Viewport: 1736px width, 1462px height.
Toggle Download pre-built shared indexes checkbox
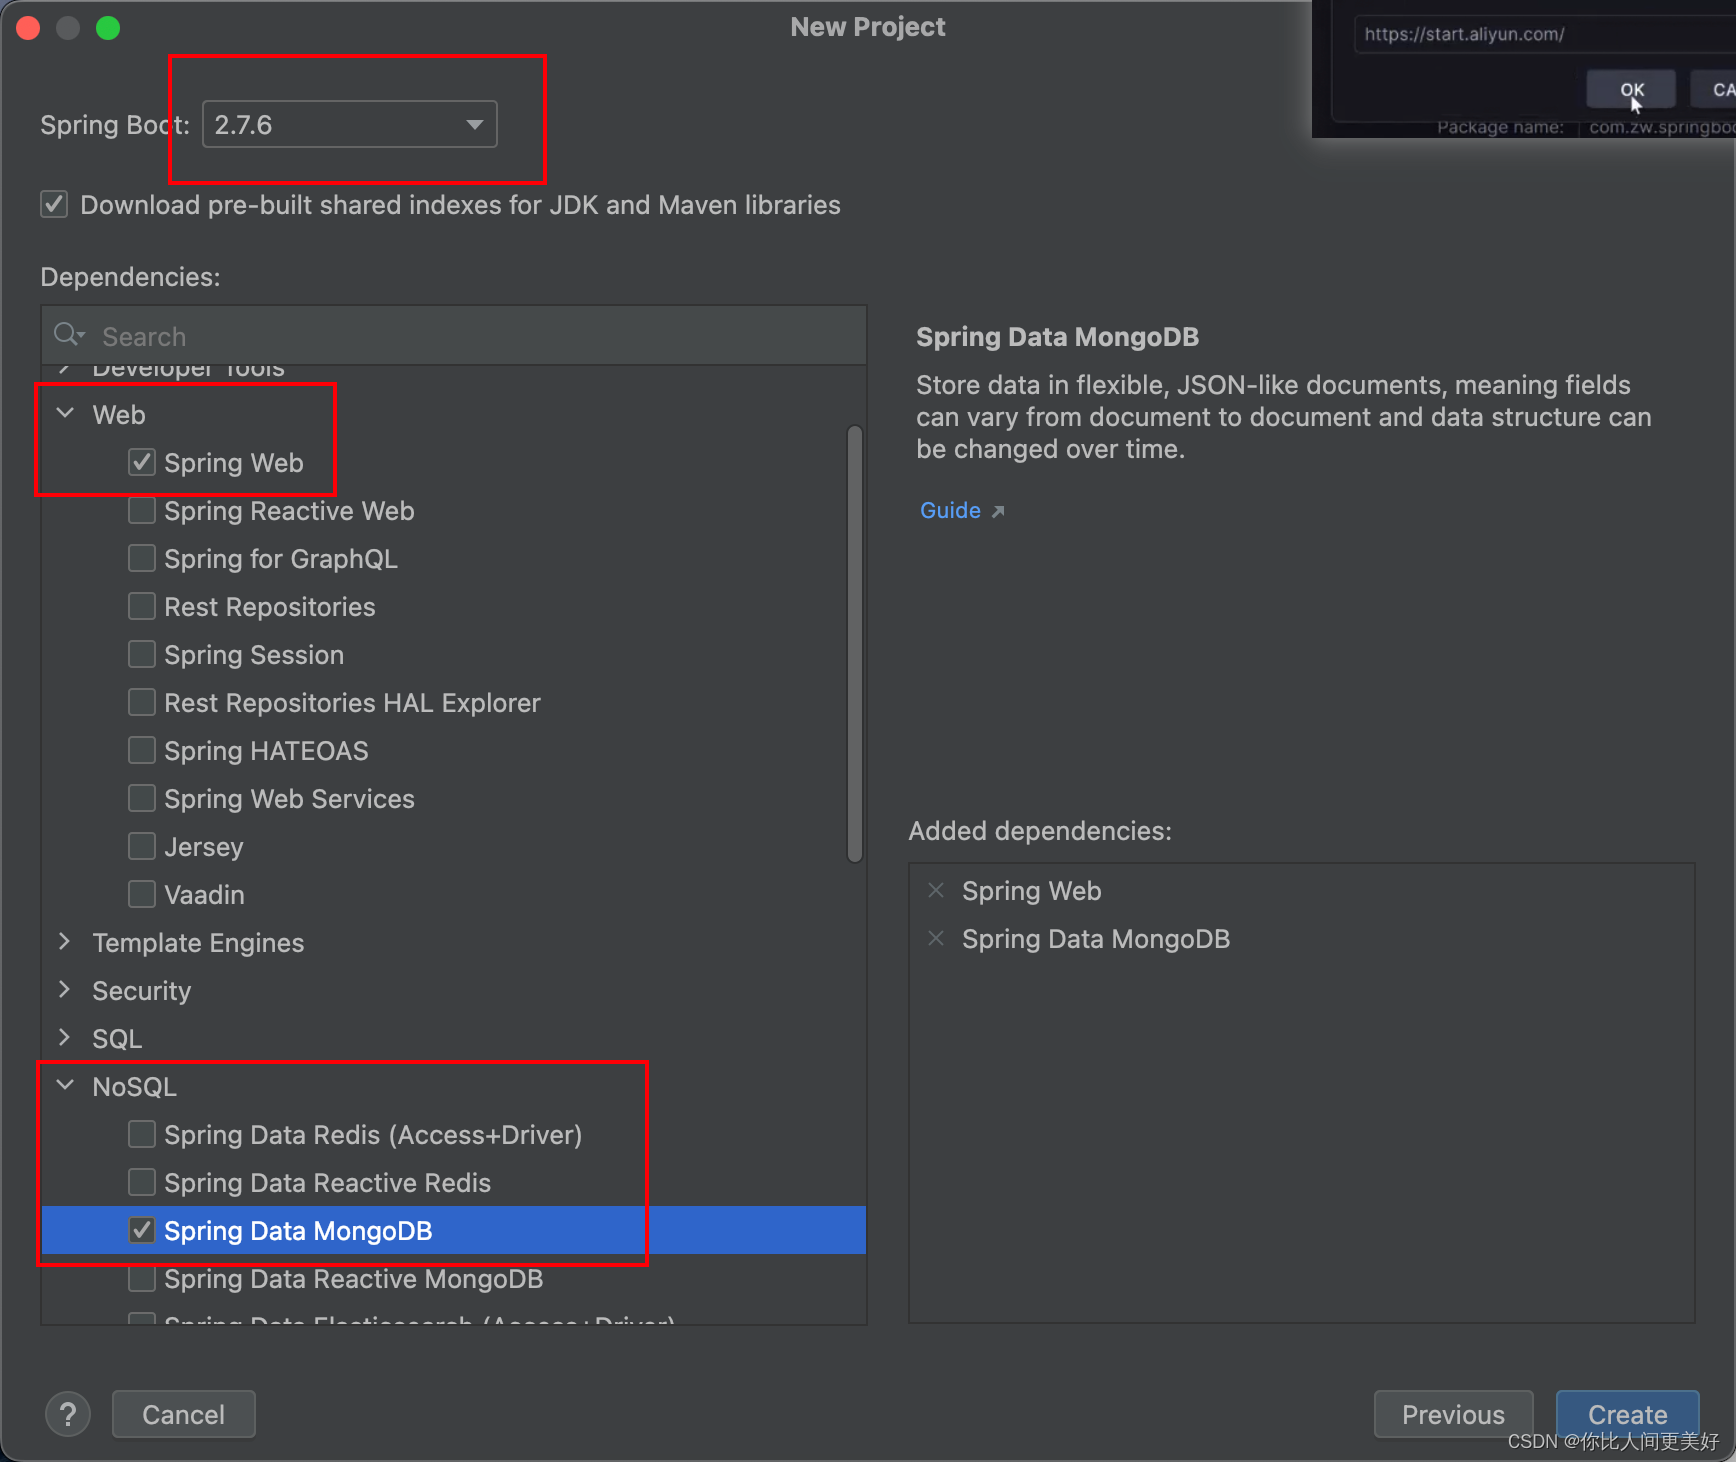[54, 205]
